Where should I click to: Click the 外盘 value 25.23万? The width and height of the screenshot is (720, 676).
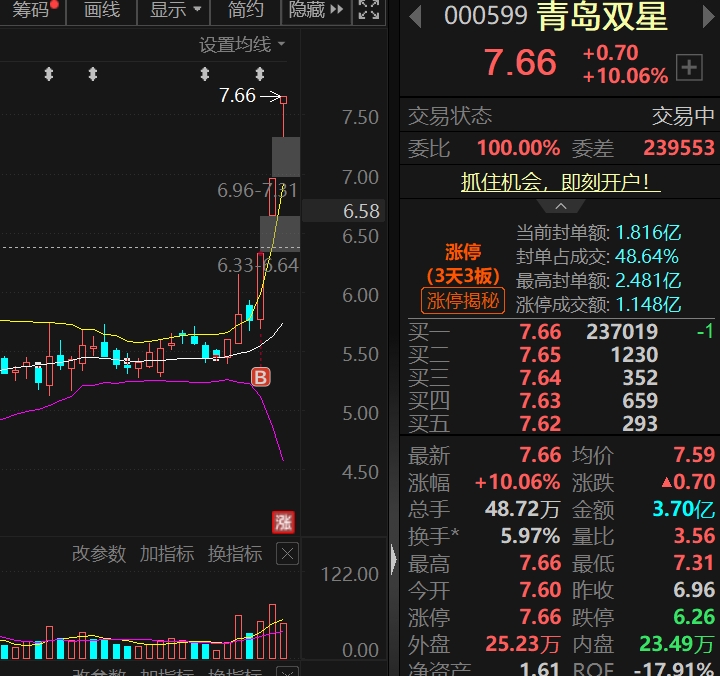pos(523,644)
